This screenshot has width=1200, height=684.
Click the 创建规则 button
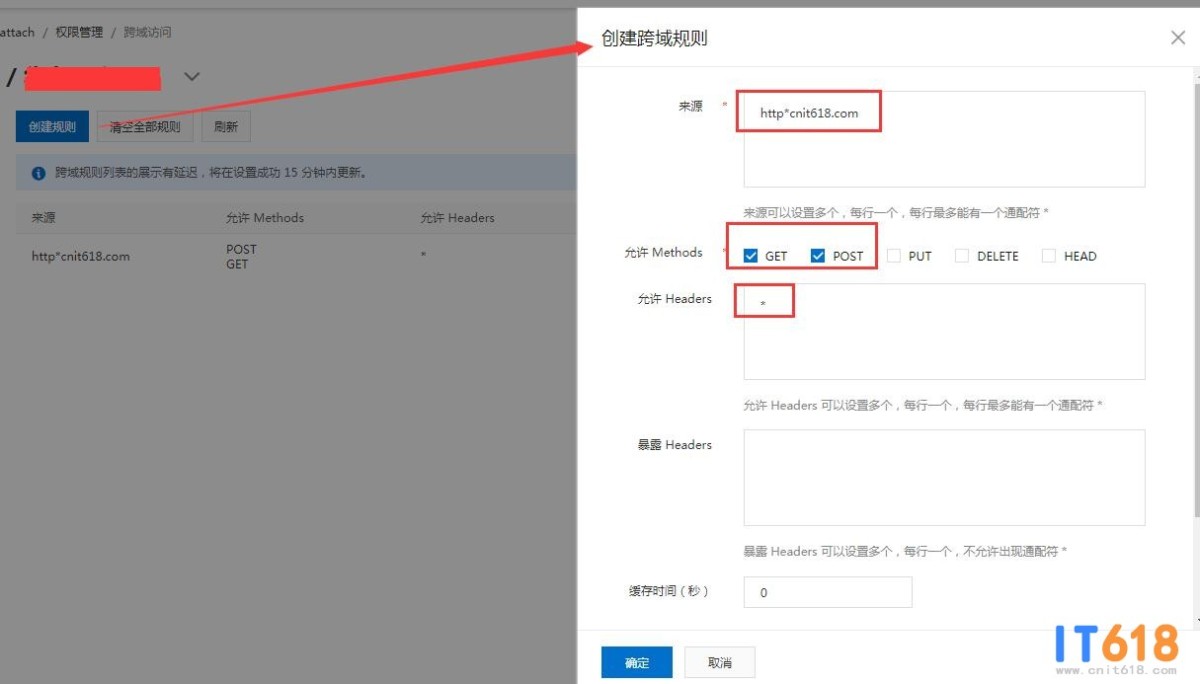coord(52,127)
